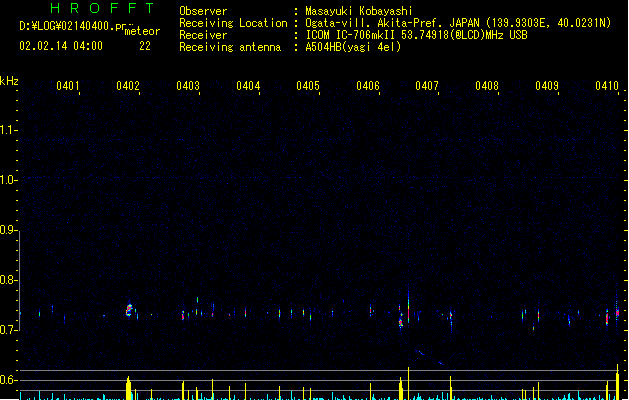
Task: Click the meteor echo cluster near 0410
Action: 617,311
